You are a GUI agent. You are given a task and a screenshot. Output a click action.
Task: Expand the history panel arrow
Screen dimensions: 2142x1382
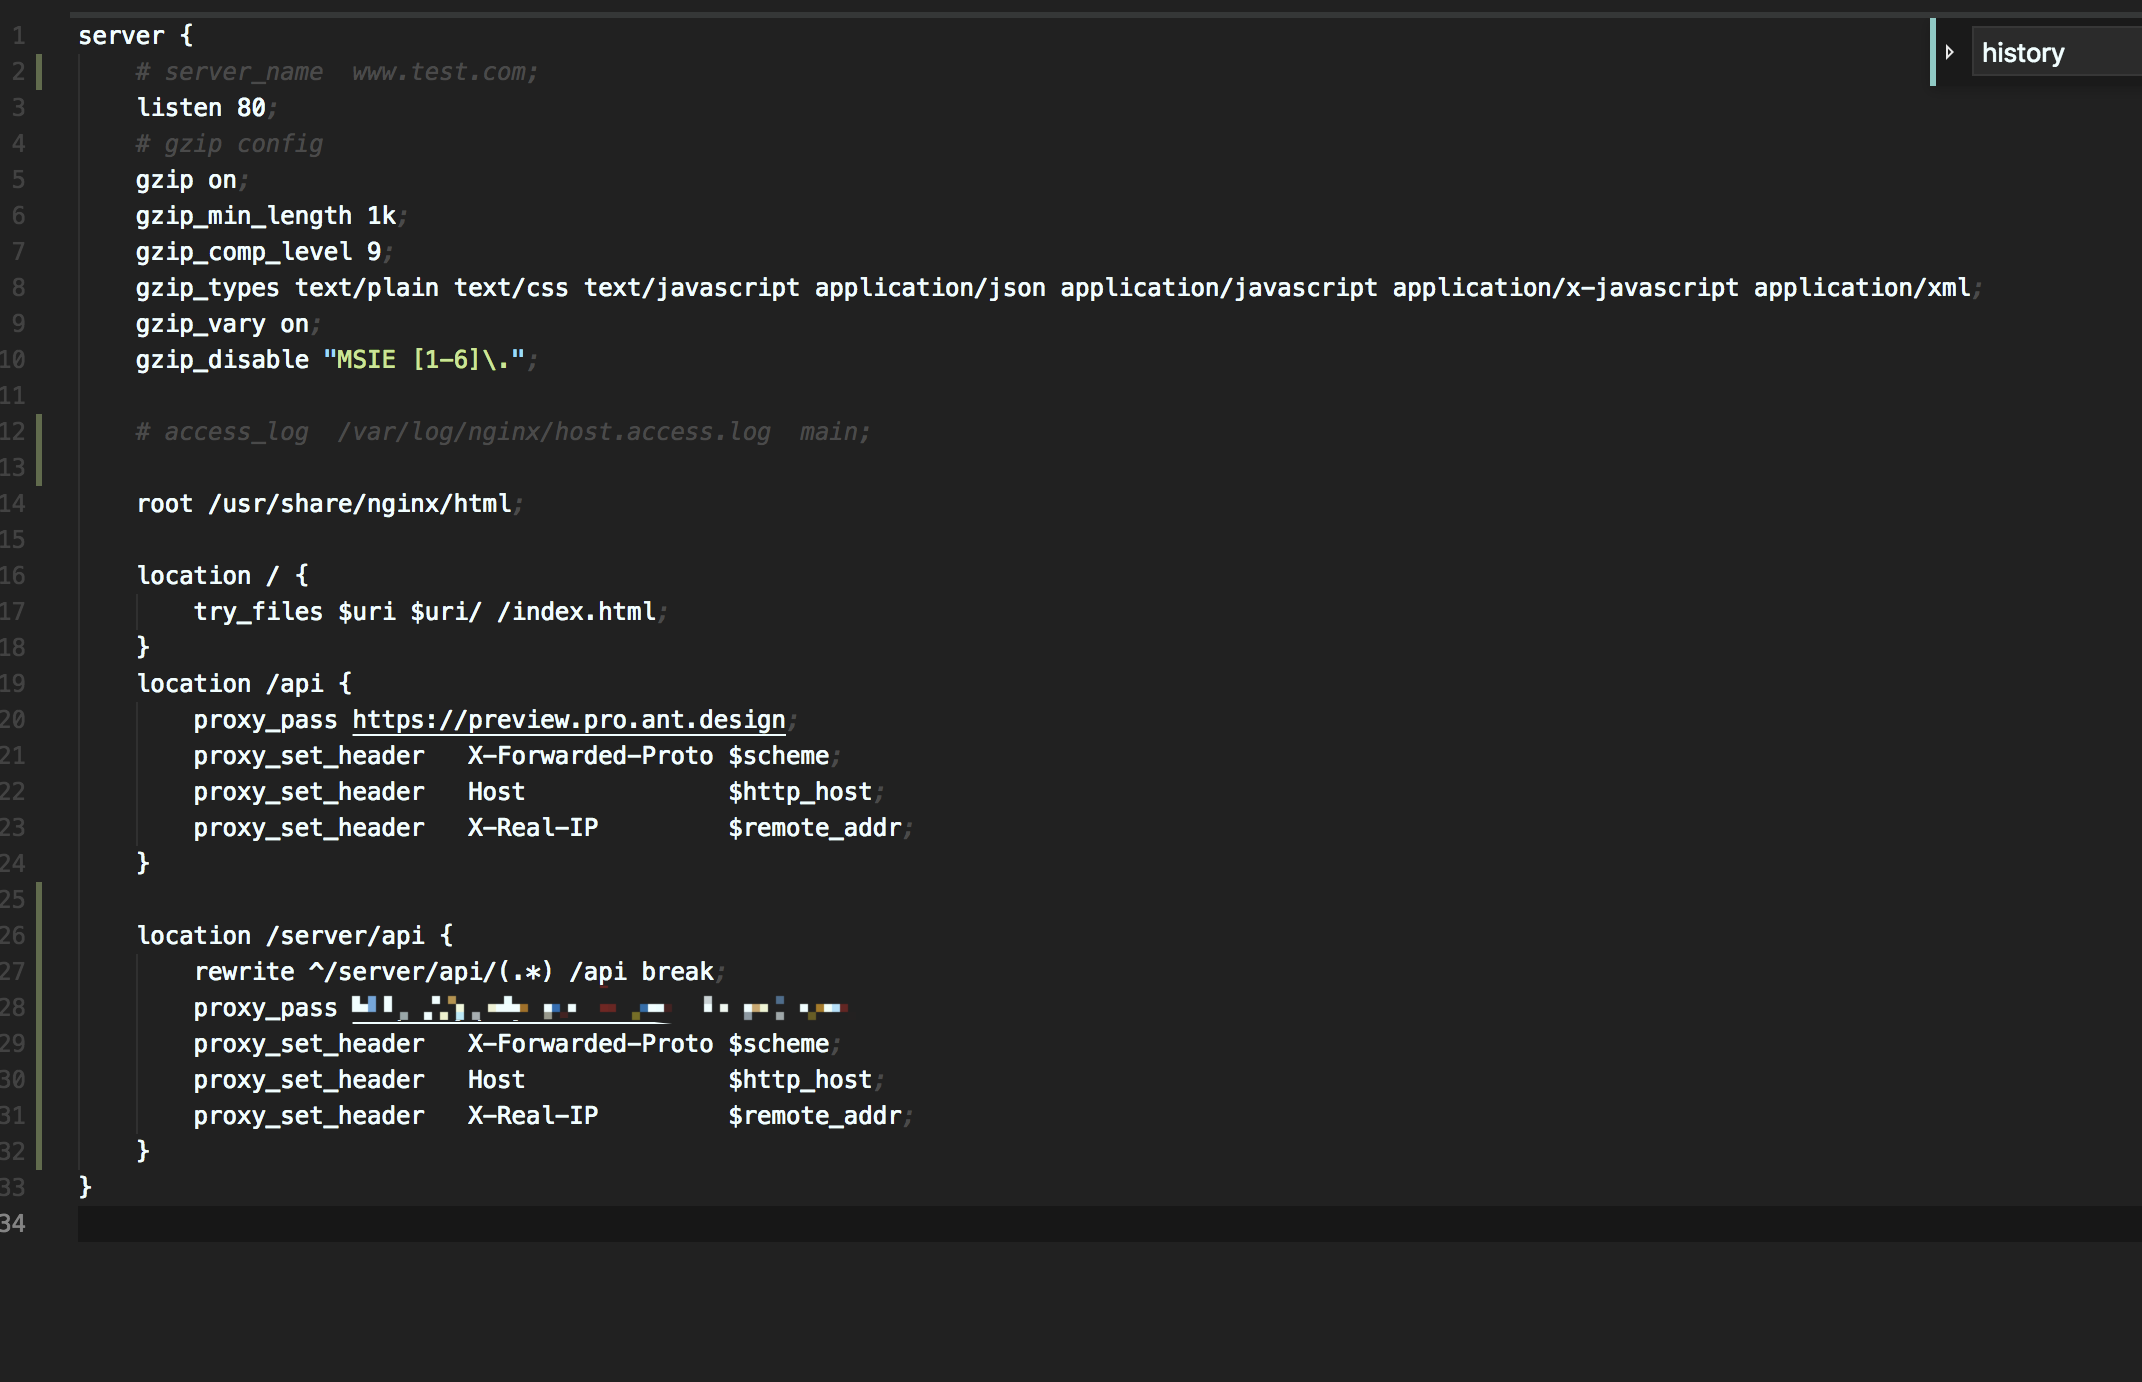pyautogui.click(x=1949, y=52)
